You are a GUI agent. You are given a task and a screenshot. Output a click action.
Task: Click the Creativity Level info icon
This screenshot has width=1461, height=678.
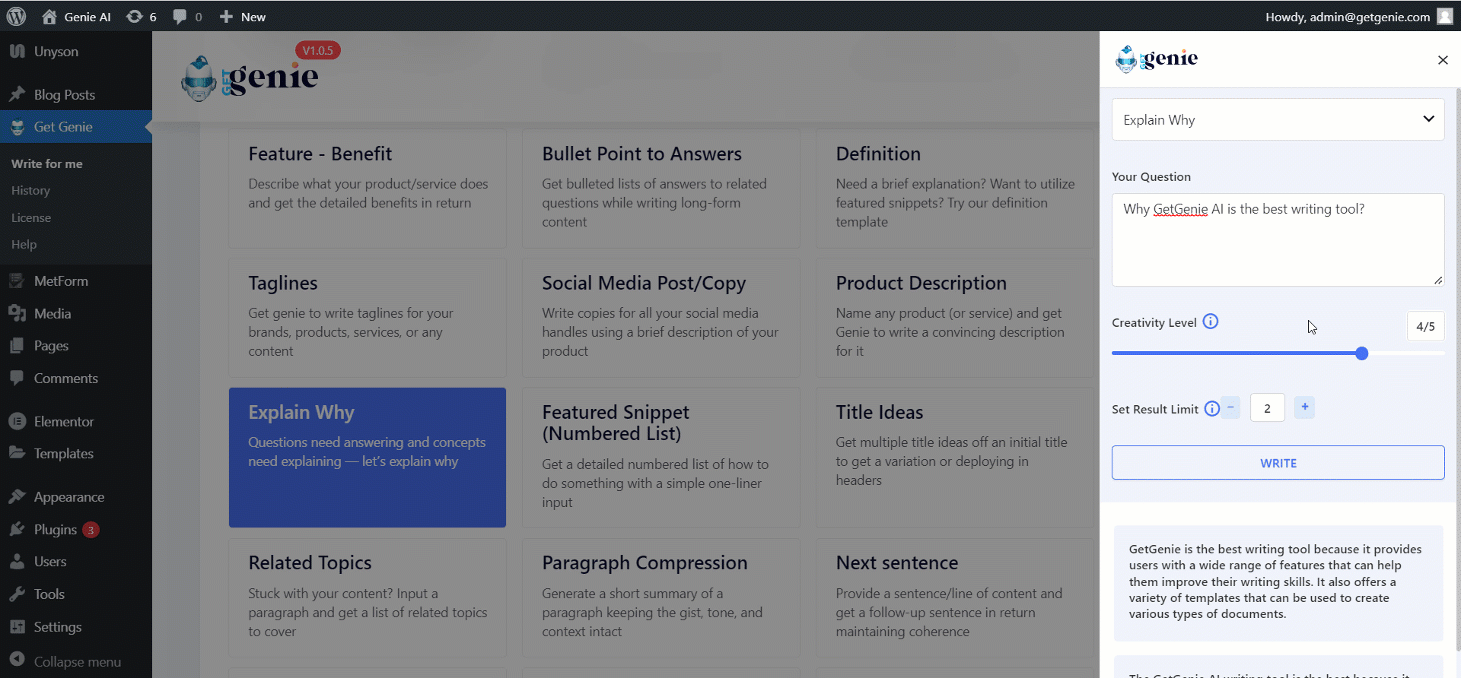point(1210,322)
